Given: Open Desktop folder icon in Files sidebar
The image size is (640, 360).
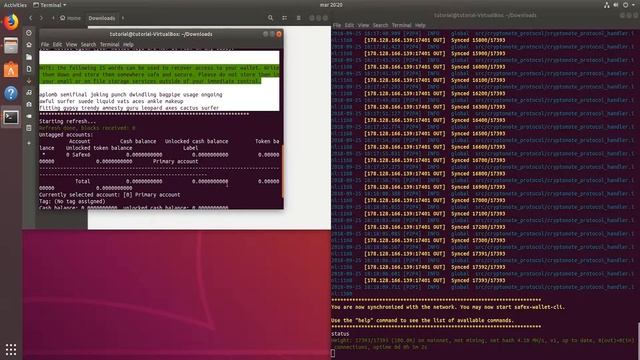Looking at the screenshot, I should pos(29,57).
